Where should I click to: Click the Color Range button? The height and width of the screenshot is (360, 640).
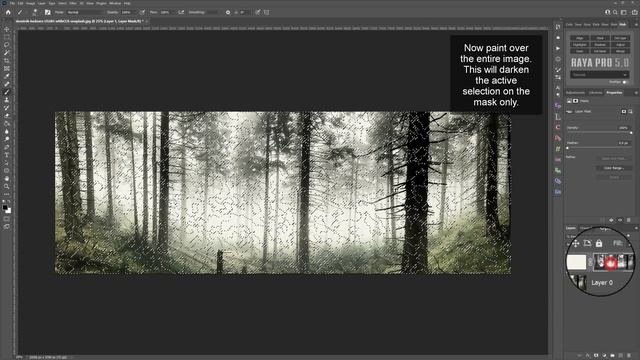pyautogui.click(x=614, y=168)
